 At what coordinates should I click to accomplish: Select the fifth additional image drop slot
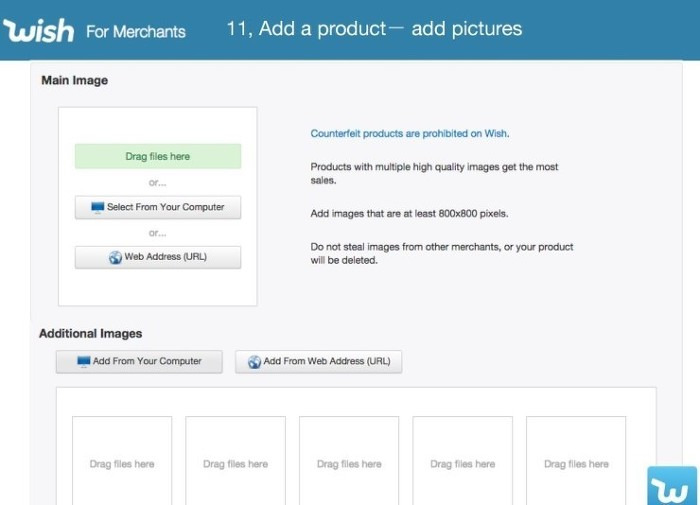[x=576, y=461]
